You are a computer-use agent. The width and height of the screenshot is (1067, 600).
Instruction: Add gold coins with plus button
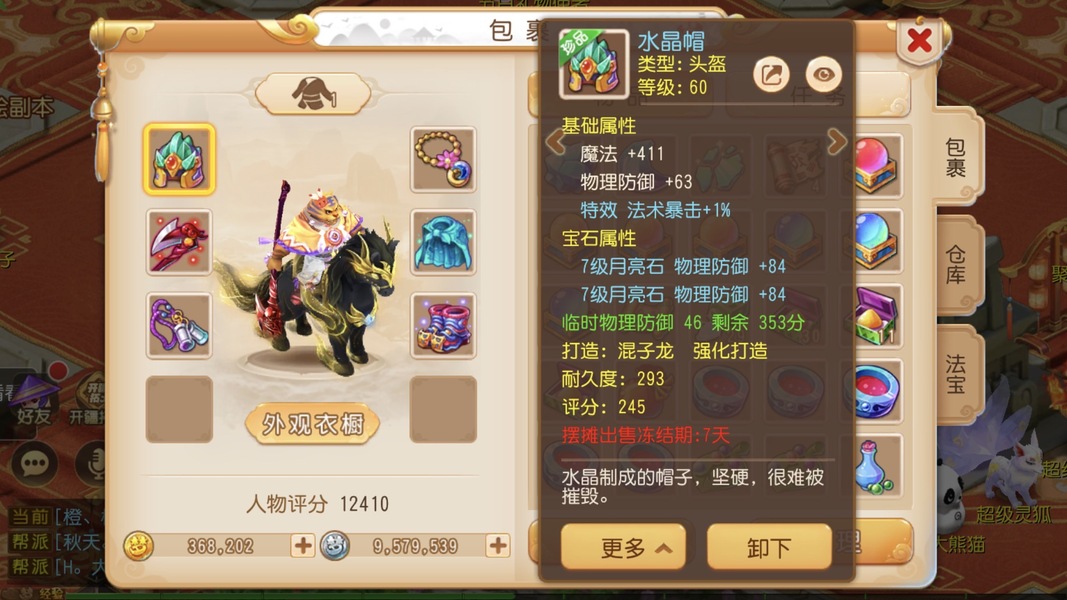tap(303, 546)
